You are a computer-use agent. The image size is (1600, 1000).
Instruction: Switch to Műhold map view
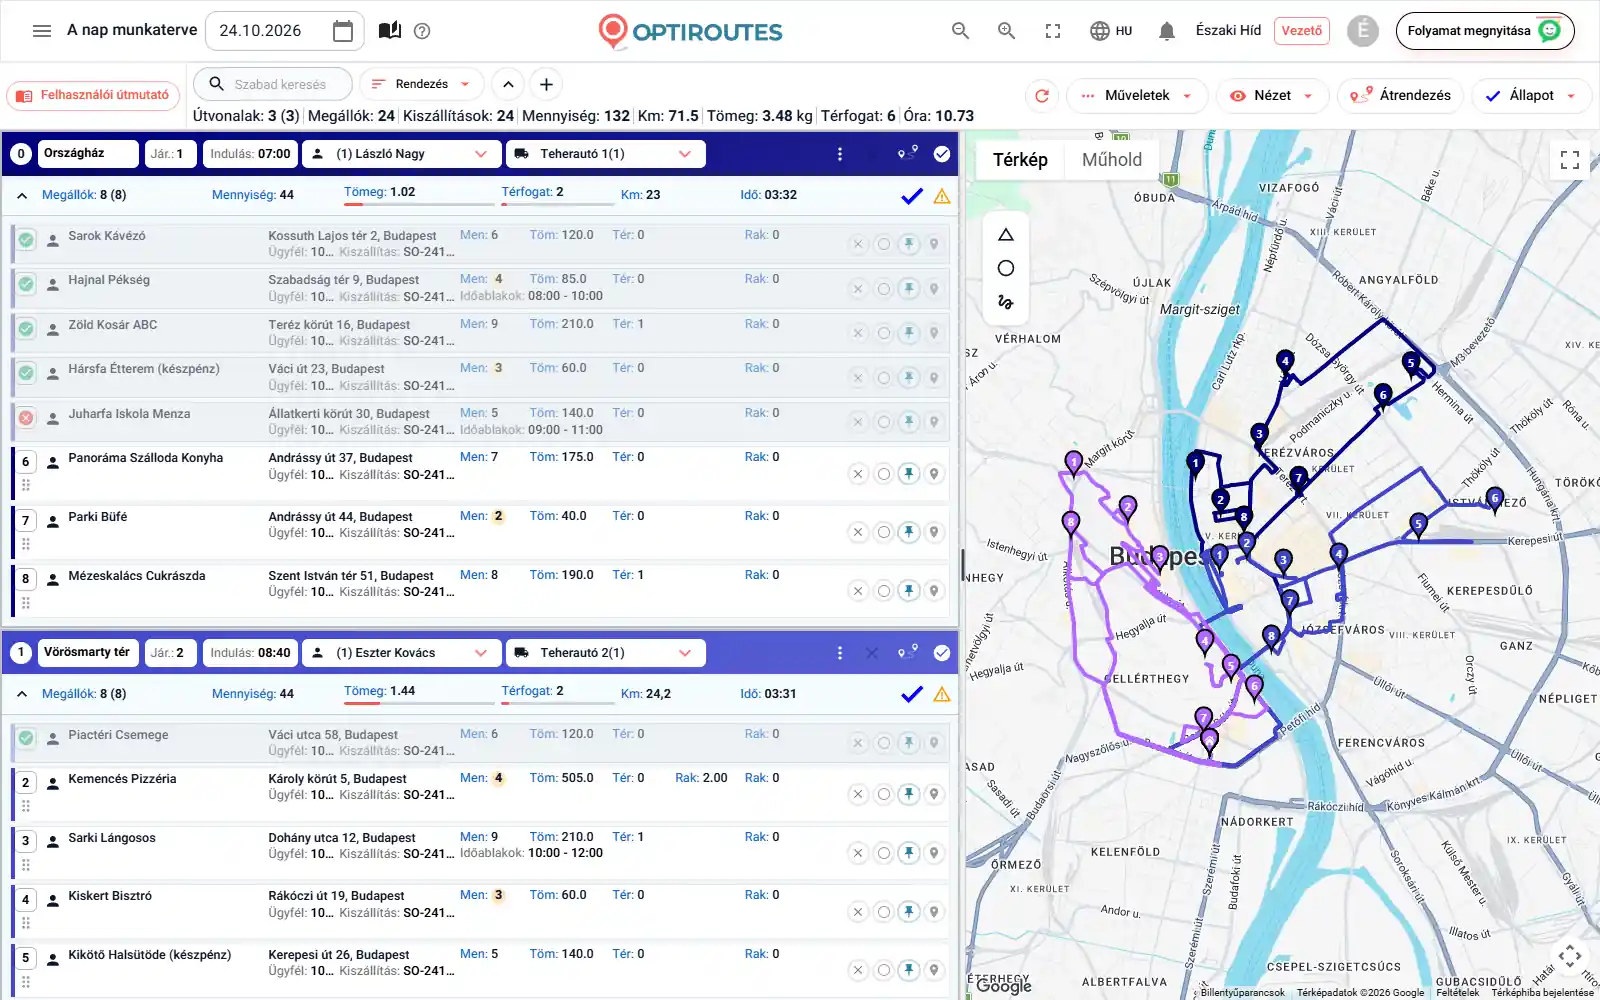[1111, 160]
